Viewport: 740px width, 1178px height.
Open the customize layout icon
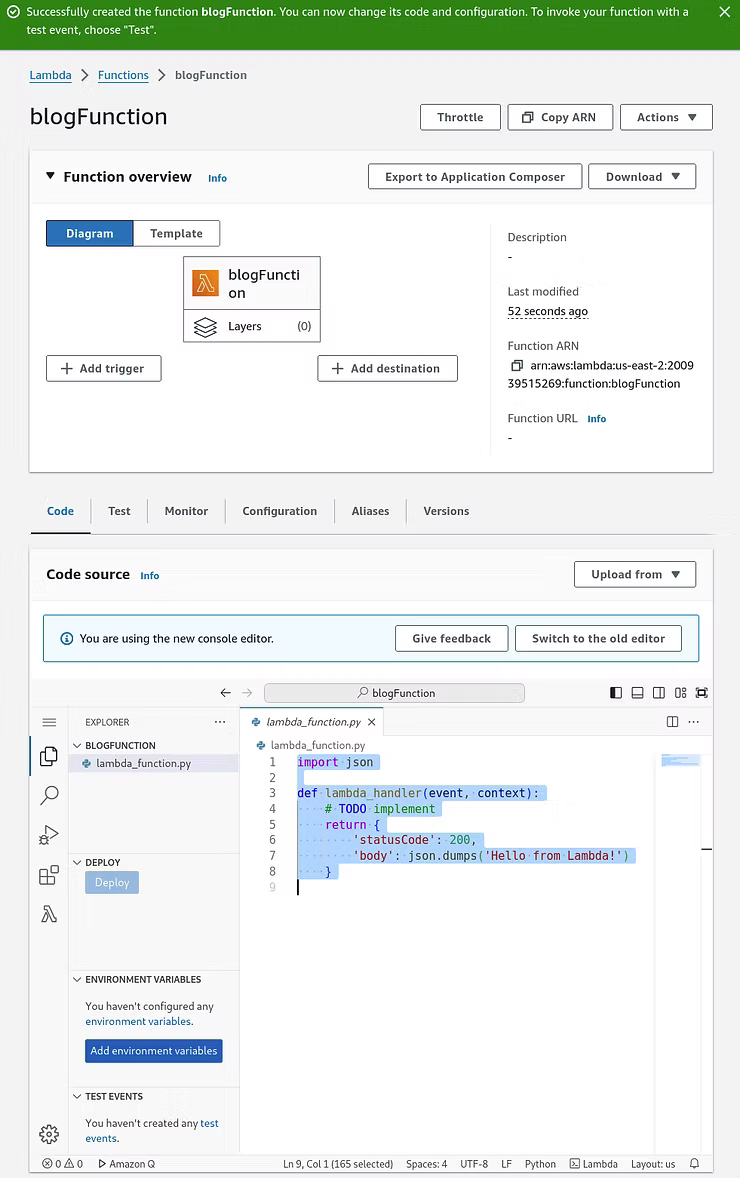pyautogui.click(x=681, y=693)
